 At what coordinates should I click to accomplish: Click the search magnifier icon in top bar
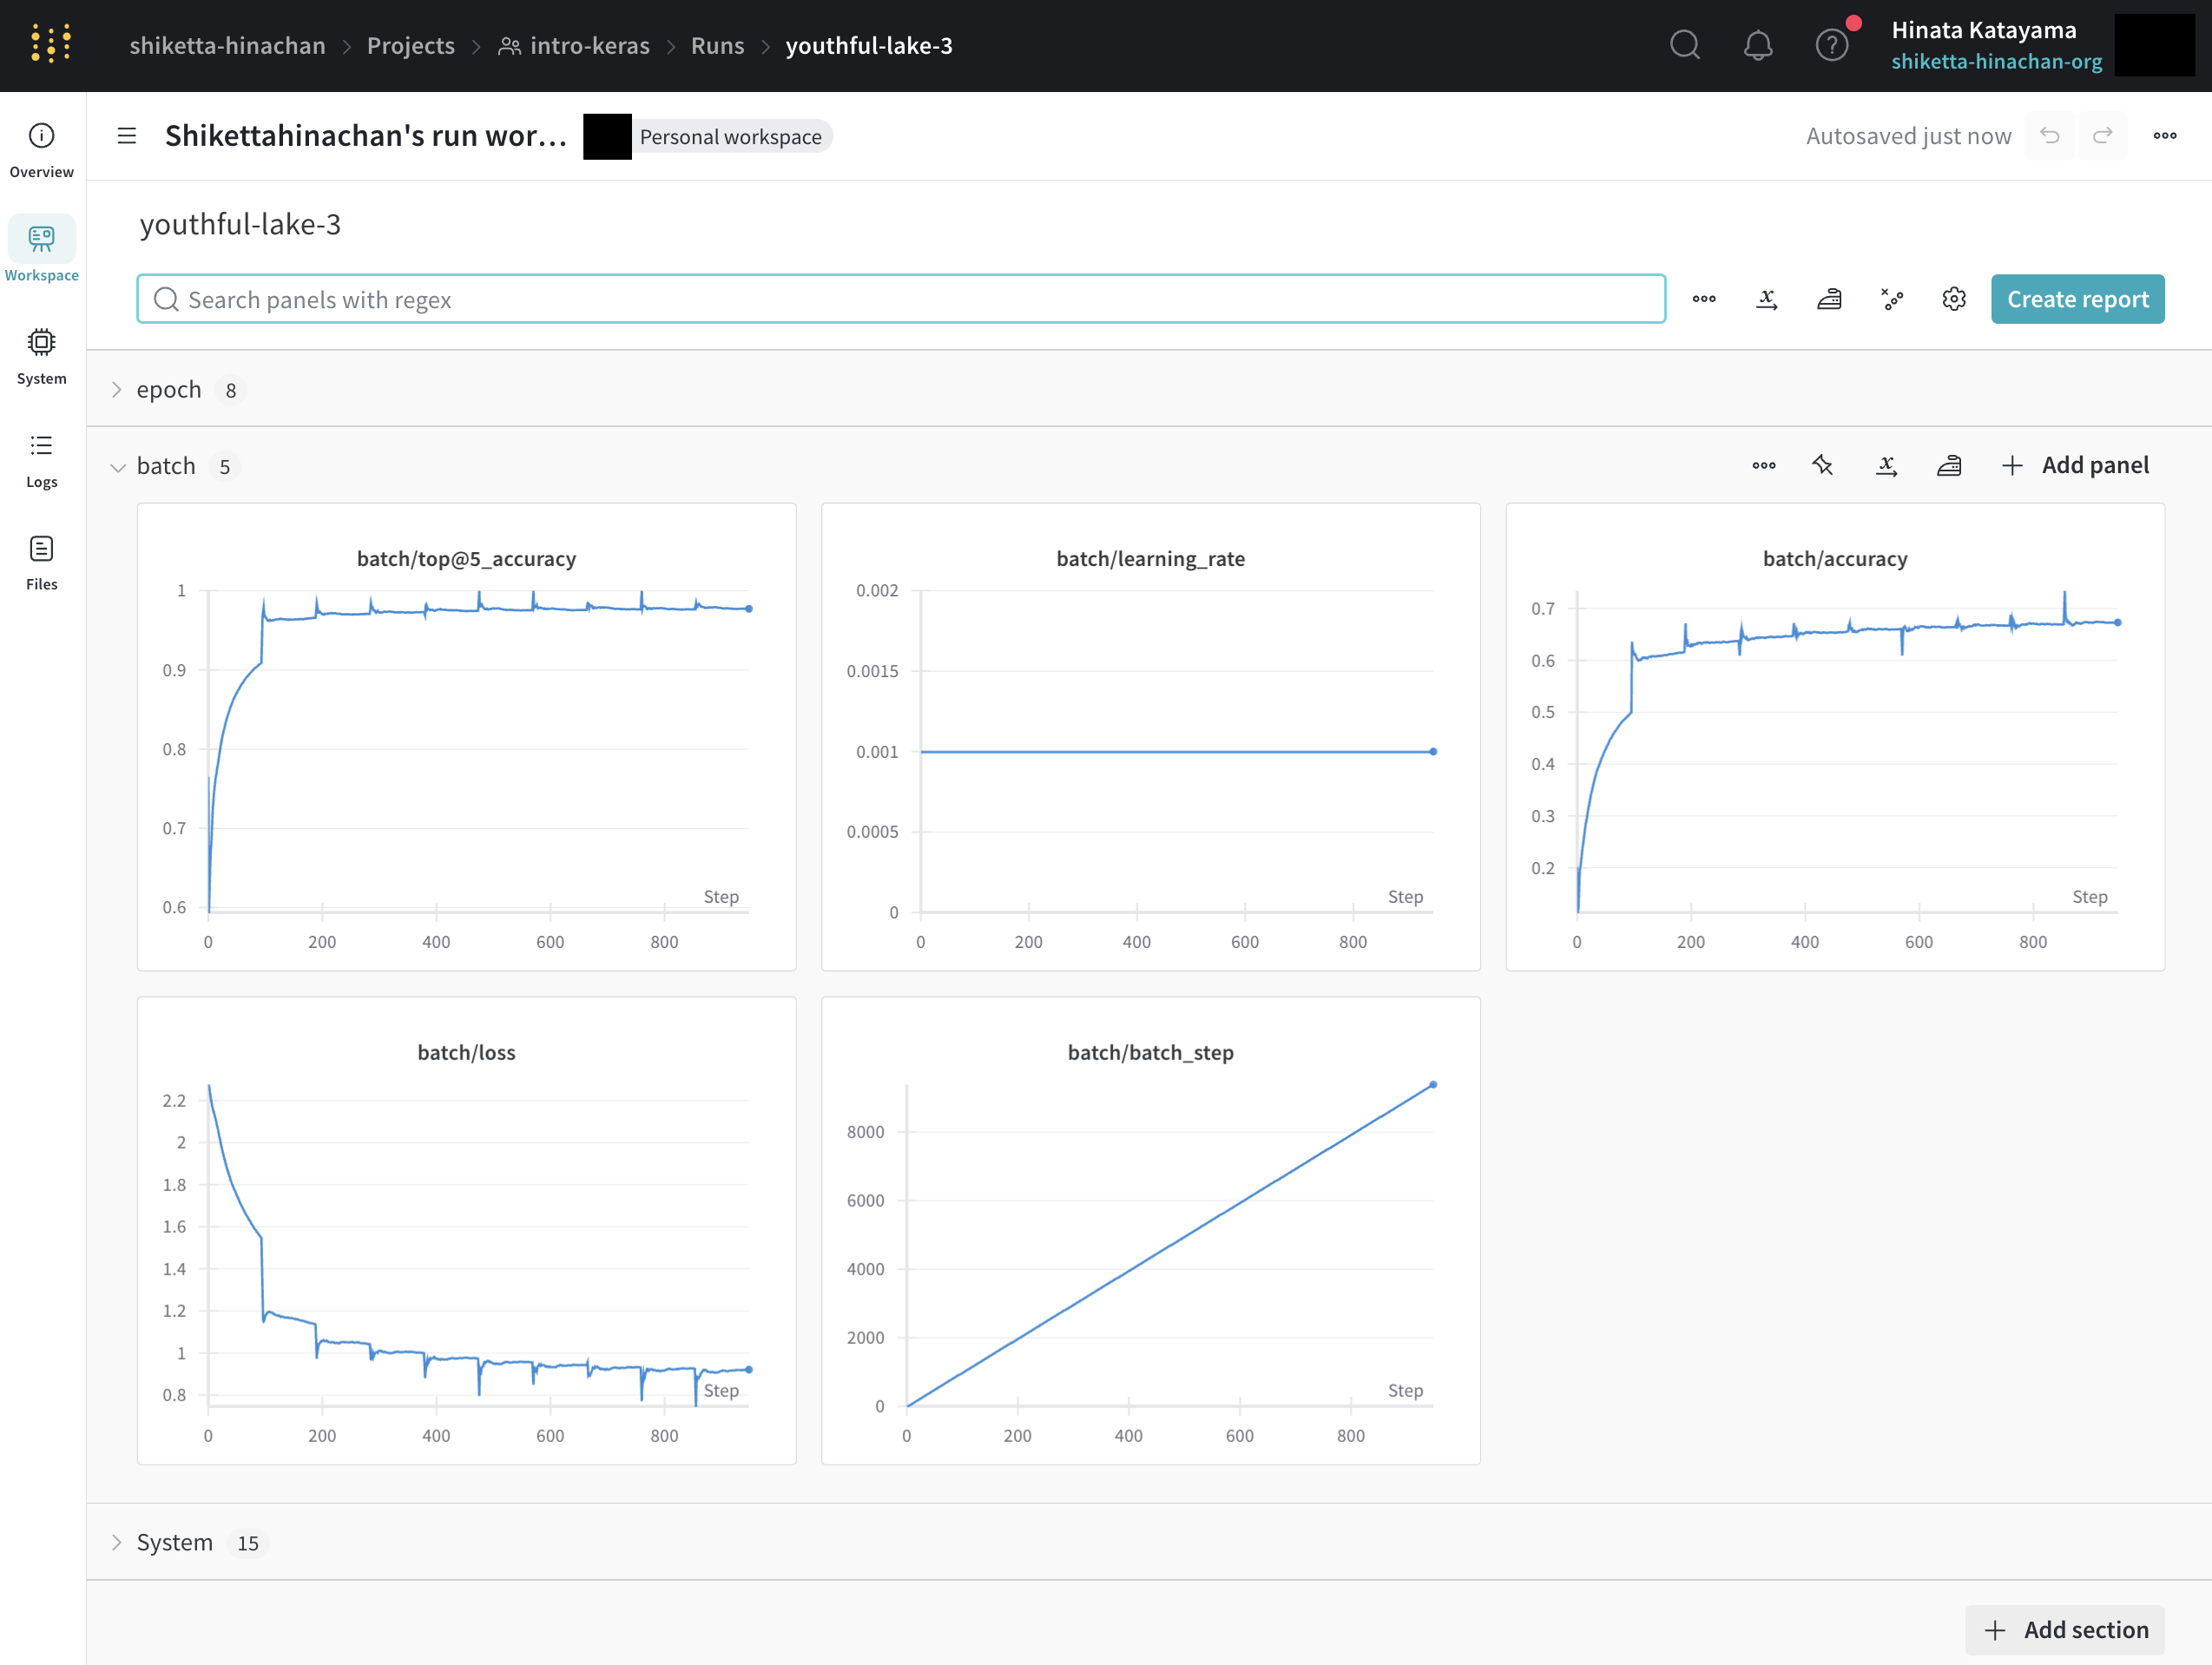1684,45
